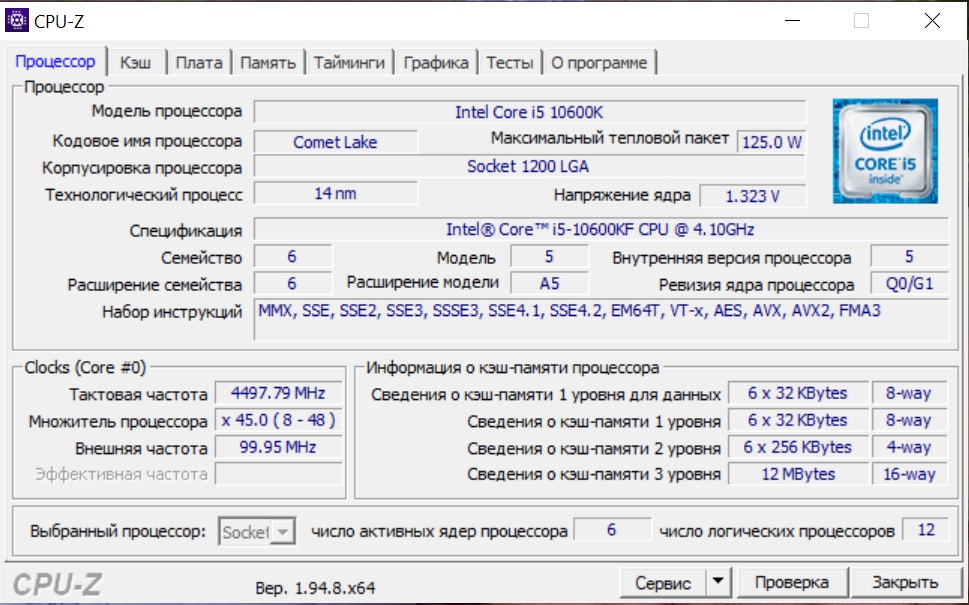Open the Выбранный процессор Socket combo box
This screenshot has height=605, width=969.
pos(256,531)
